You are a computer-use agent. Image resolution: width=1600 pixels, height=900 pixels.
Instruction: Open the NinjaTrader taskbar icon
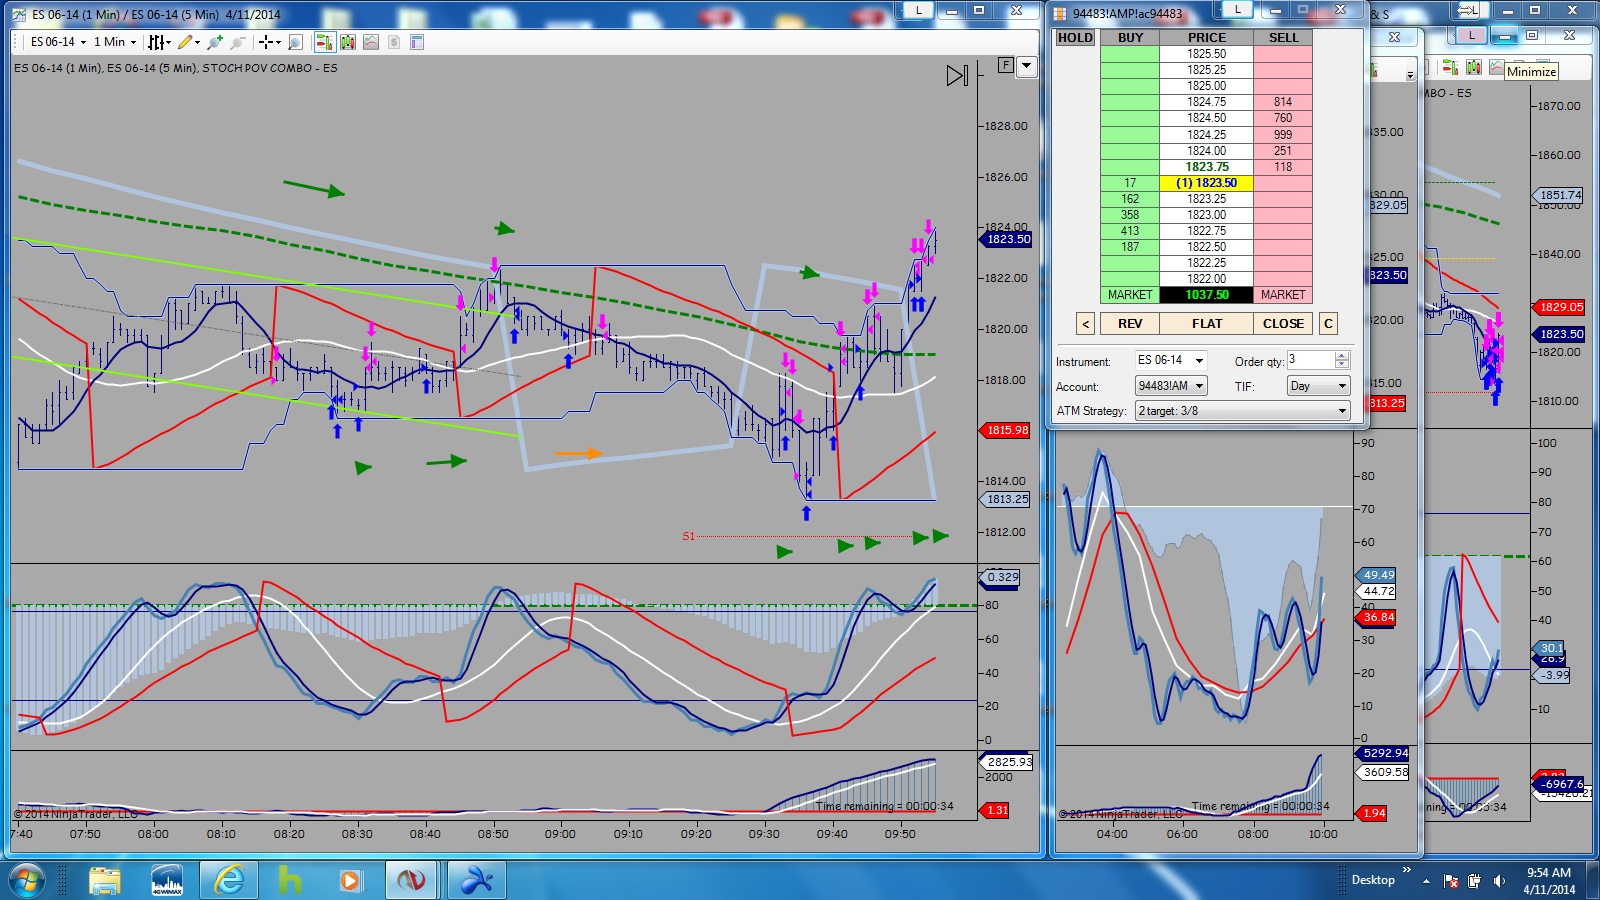(x=411, y=880)
